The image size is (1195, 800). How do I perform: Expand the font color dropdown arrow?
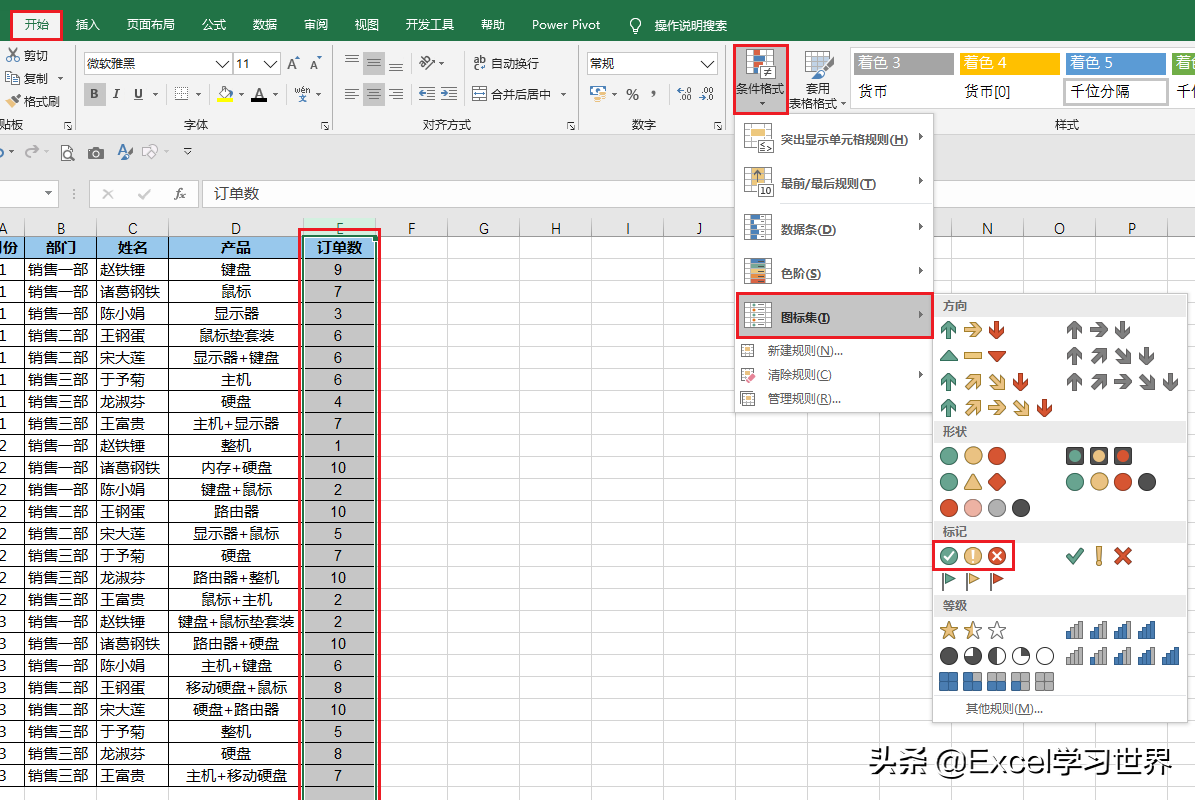[276, 94]
